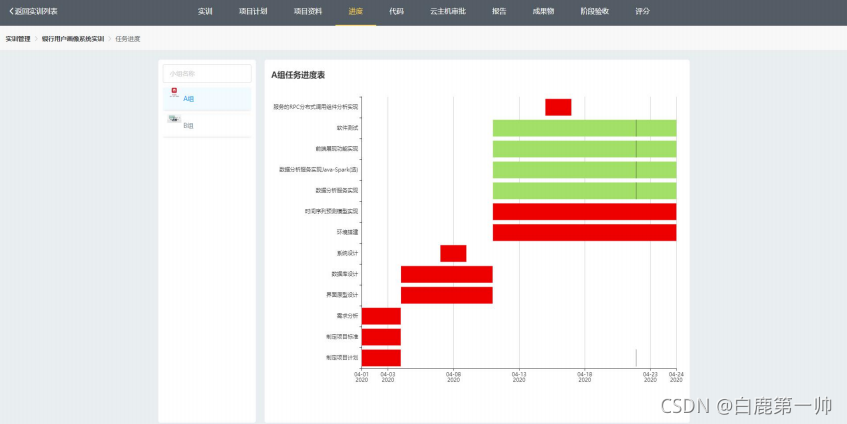The width and height of the screenshot is (847, 424).
Task: Click the A组 group avatar icon
Action: pyautogui.click(x=174, y=92)
